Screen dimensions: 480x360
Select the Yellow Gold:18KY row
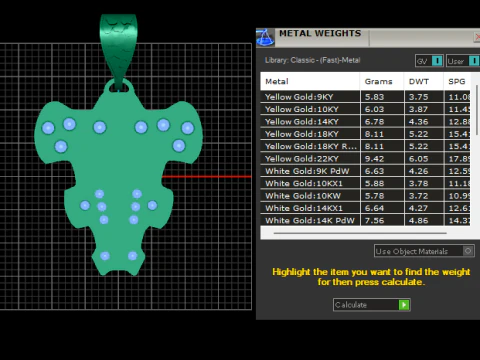click(x=365, y=134)
